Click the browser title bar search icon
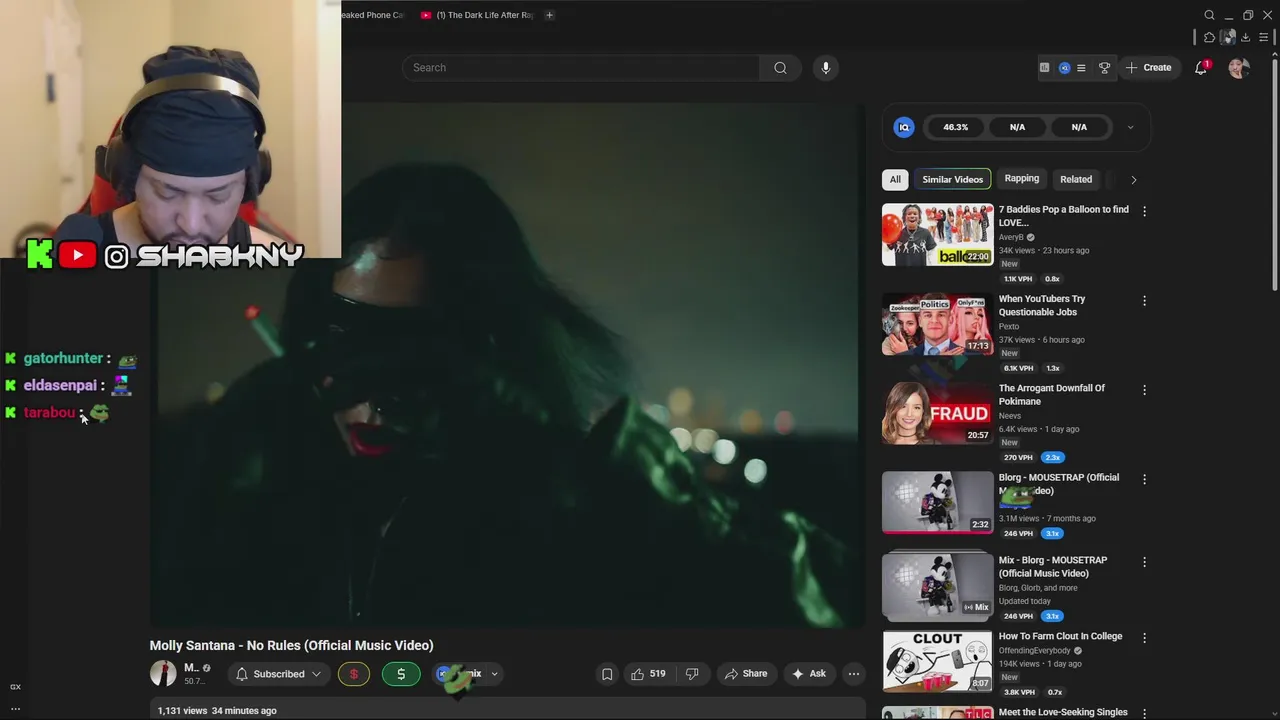1280x720 pixels. coord(1209,15)
